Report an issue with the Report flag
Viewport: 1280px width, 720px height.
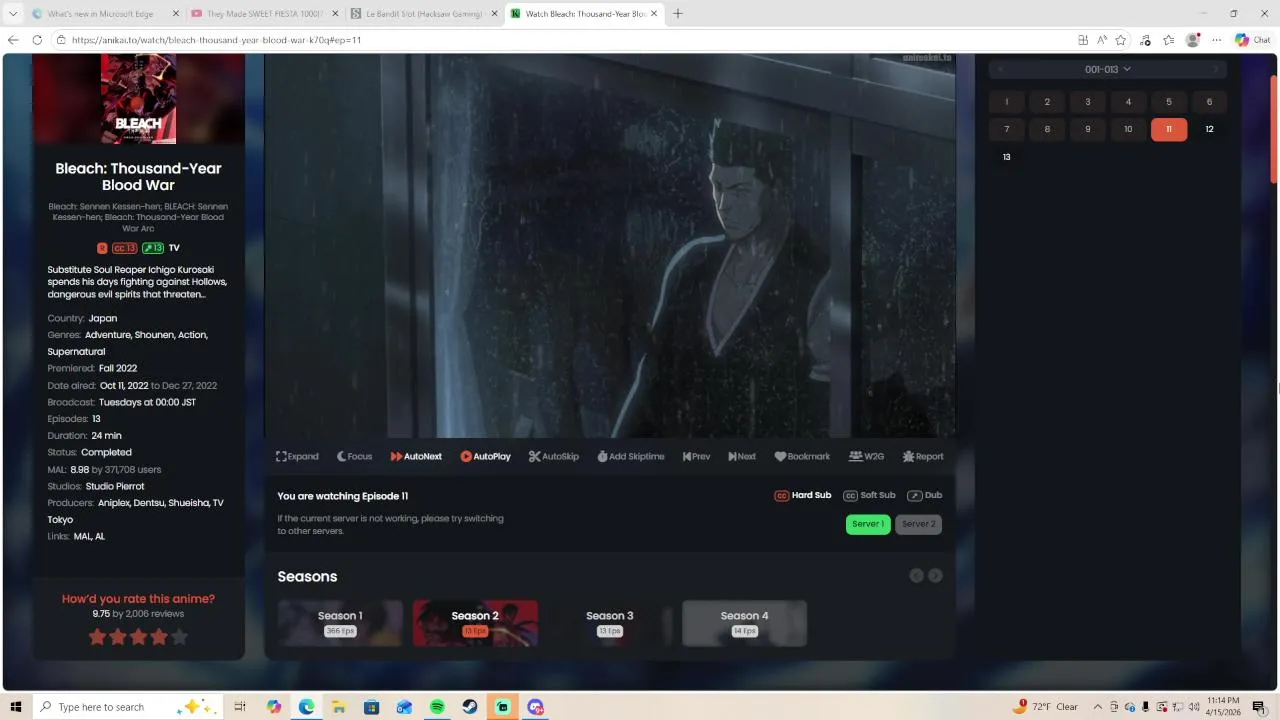pos(923,456)
